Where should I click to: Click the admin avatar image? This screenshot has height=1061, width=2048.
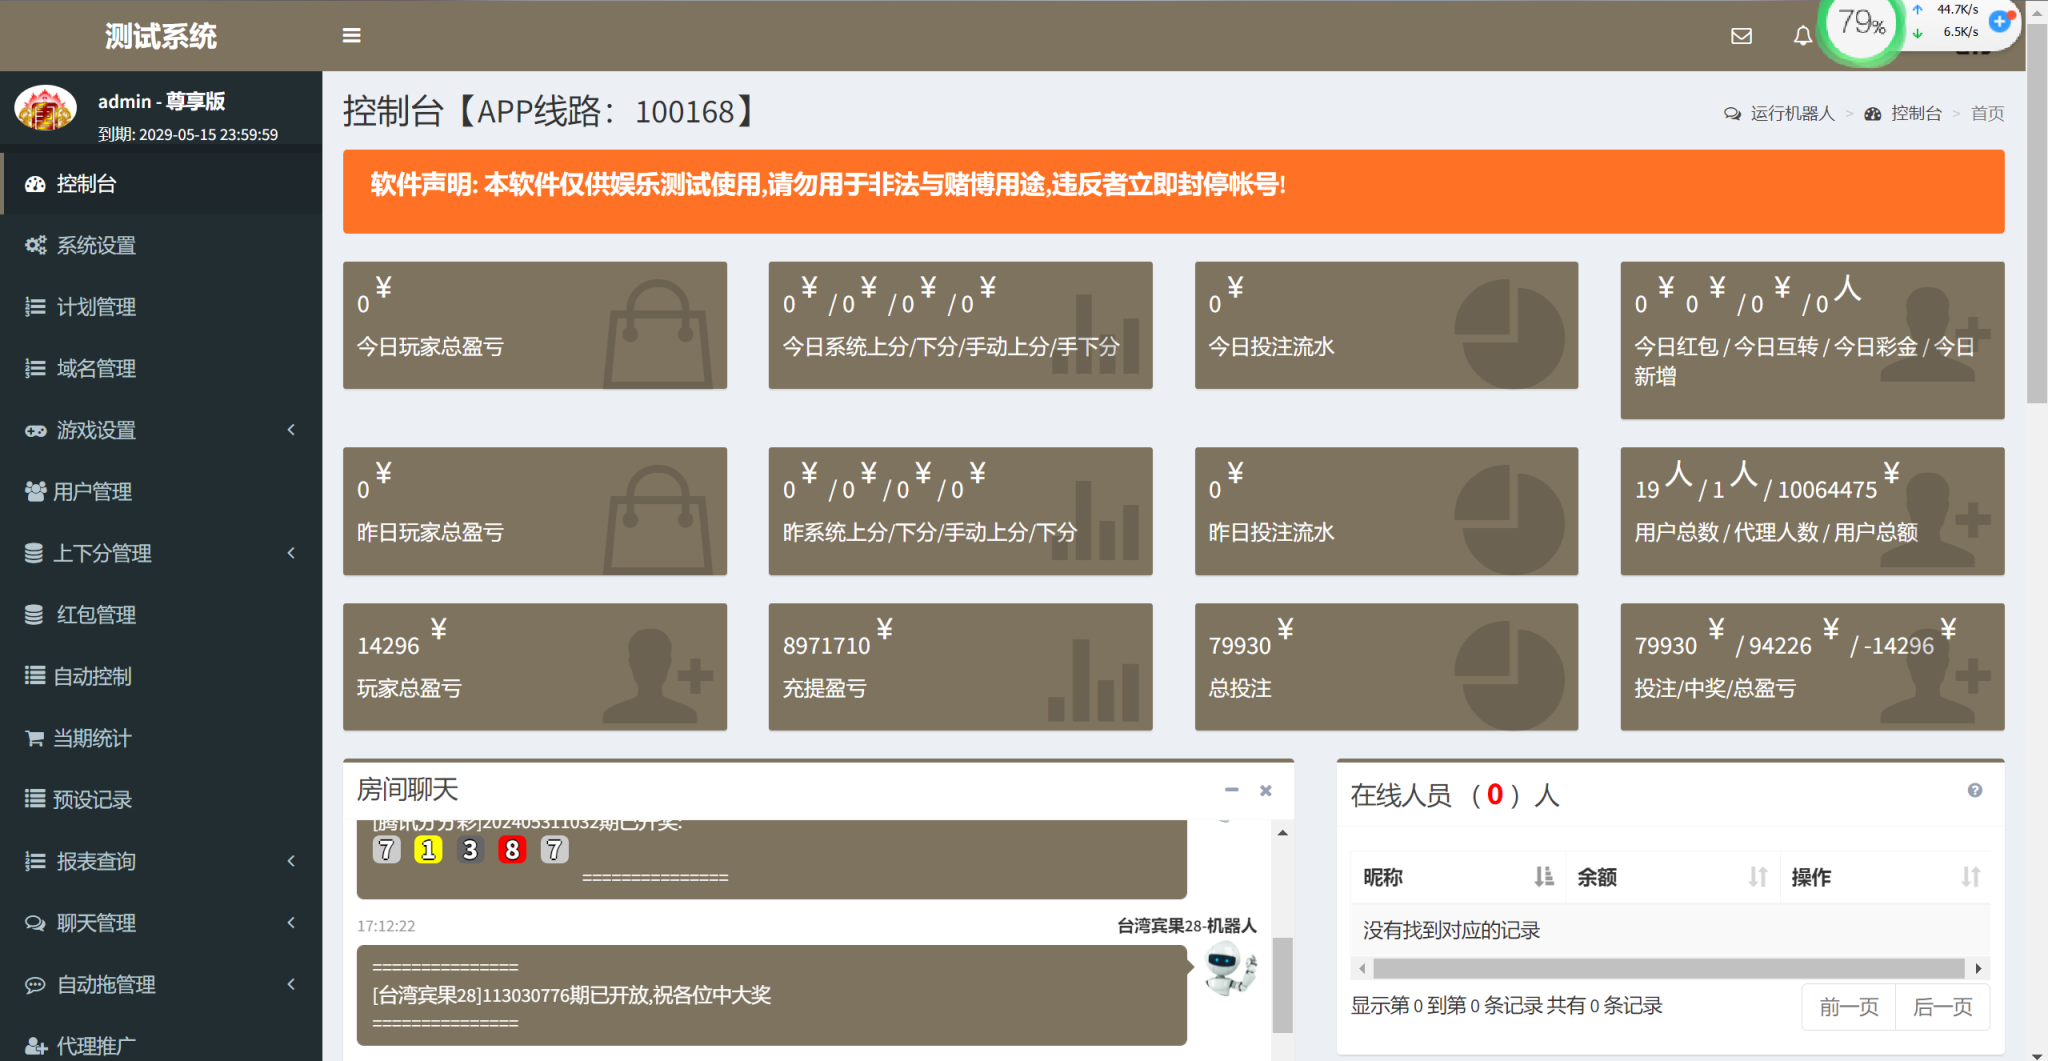pyautogui.click(x=45, y=108)
